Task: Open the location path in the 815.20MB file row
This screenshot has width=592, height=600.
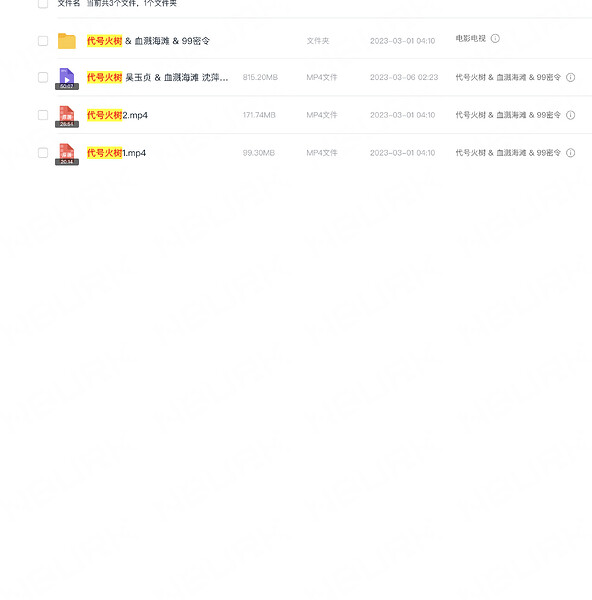Action: 508,77
